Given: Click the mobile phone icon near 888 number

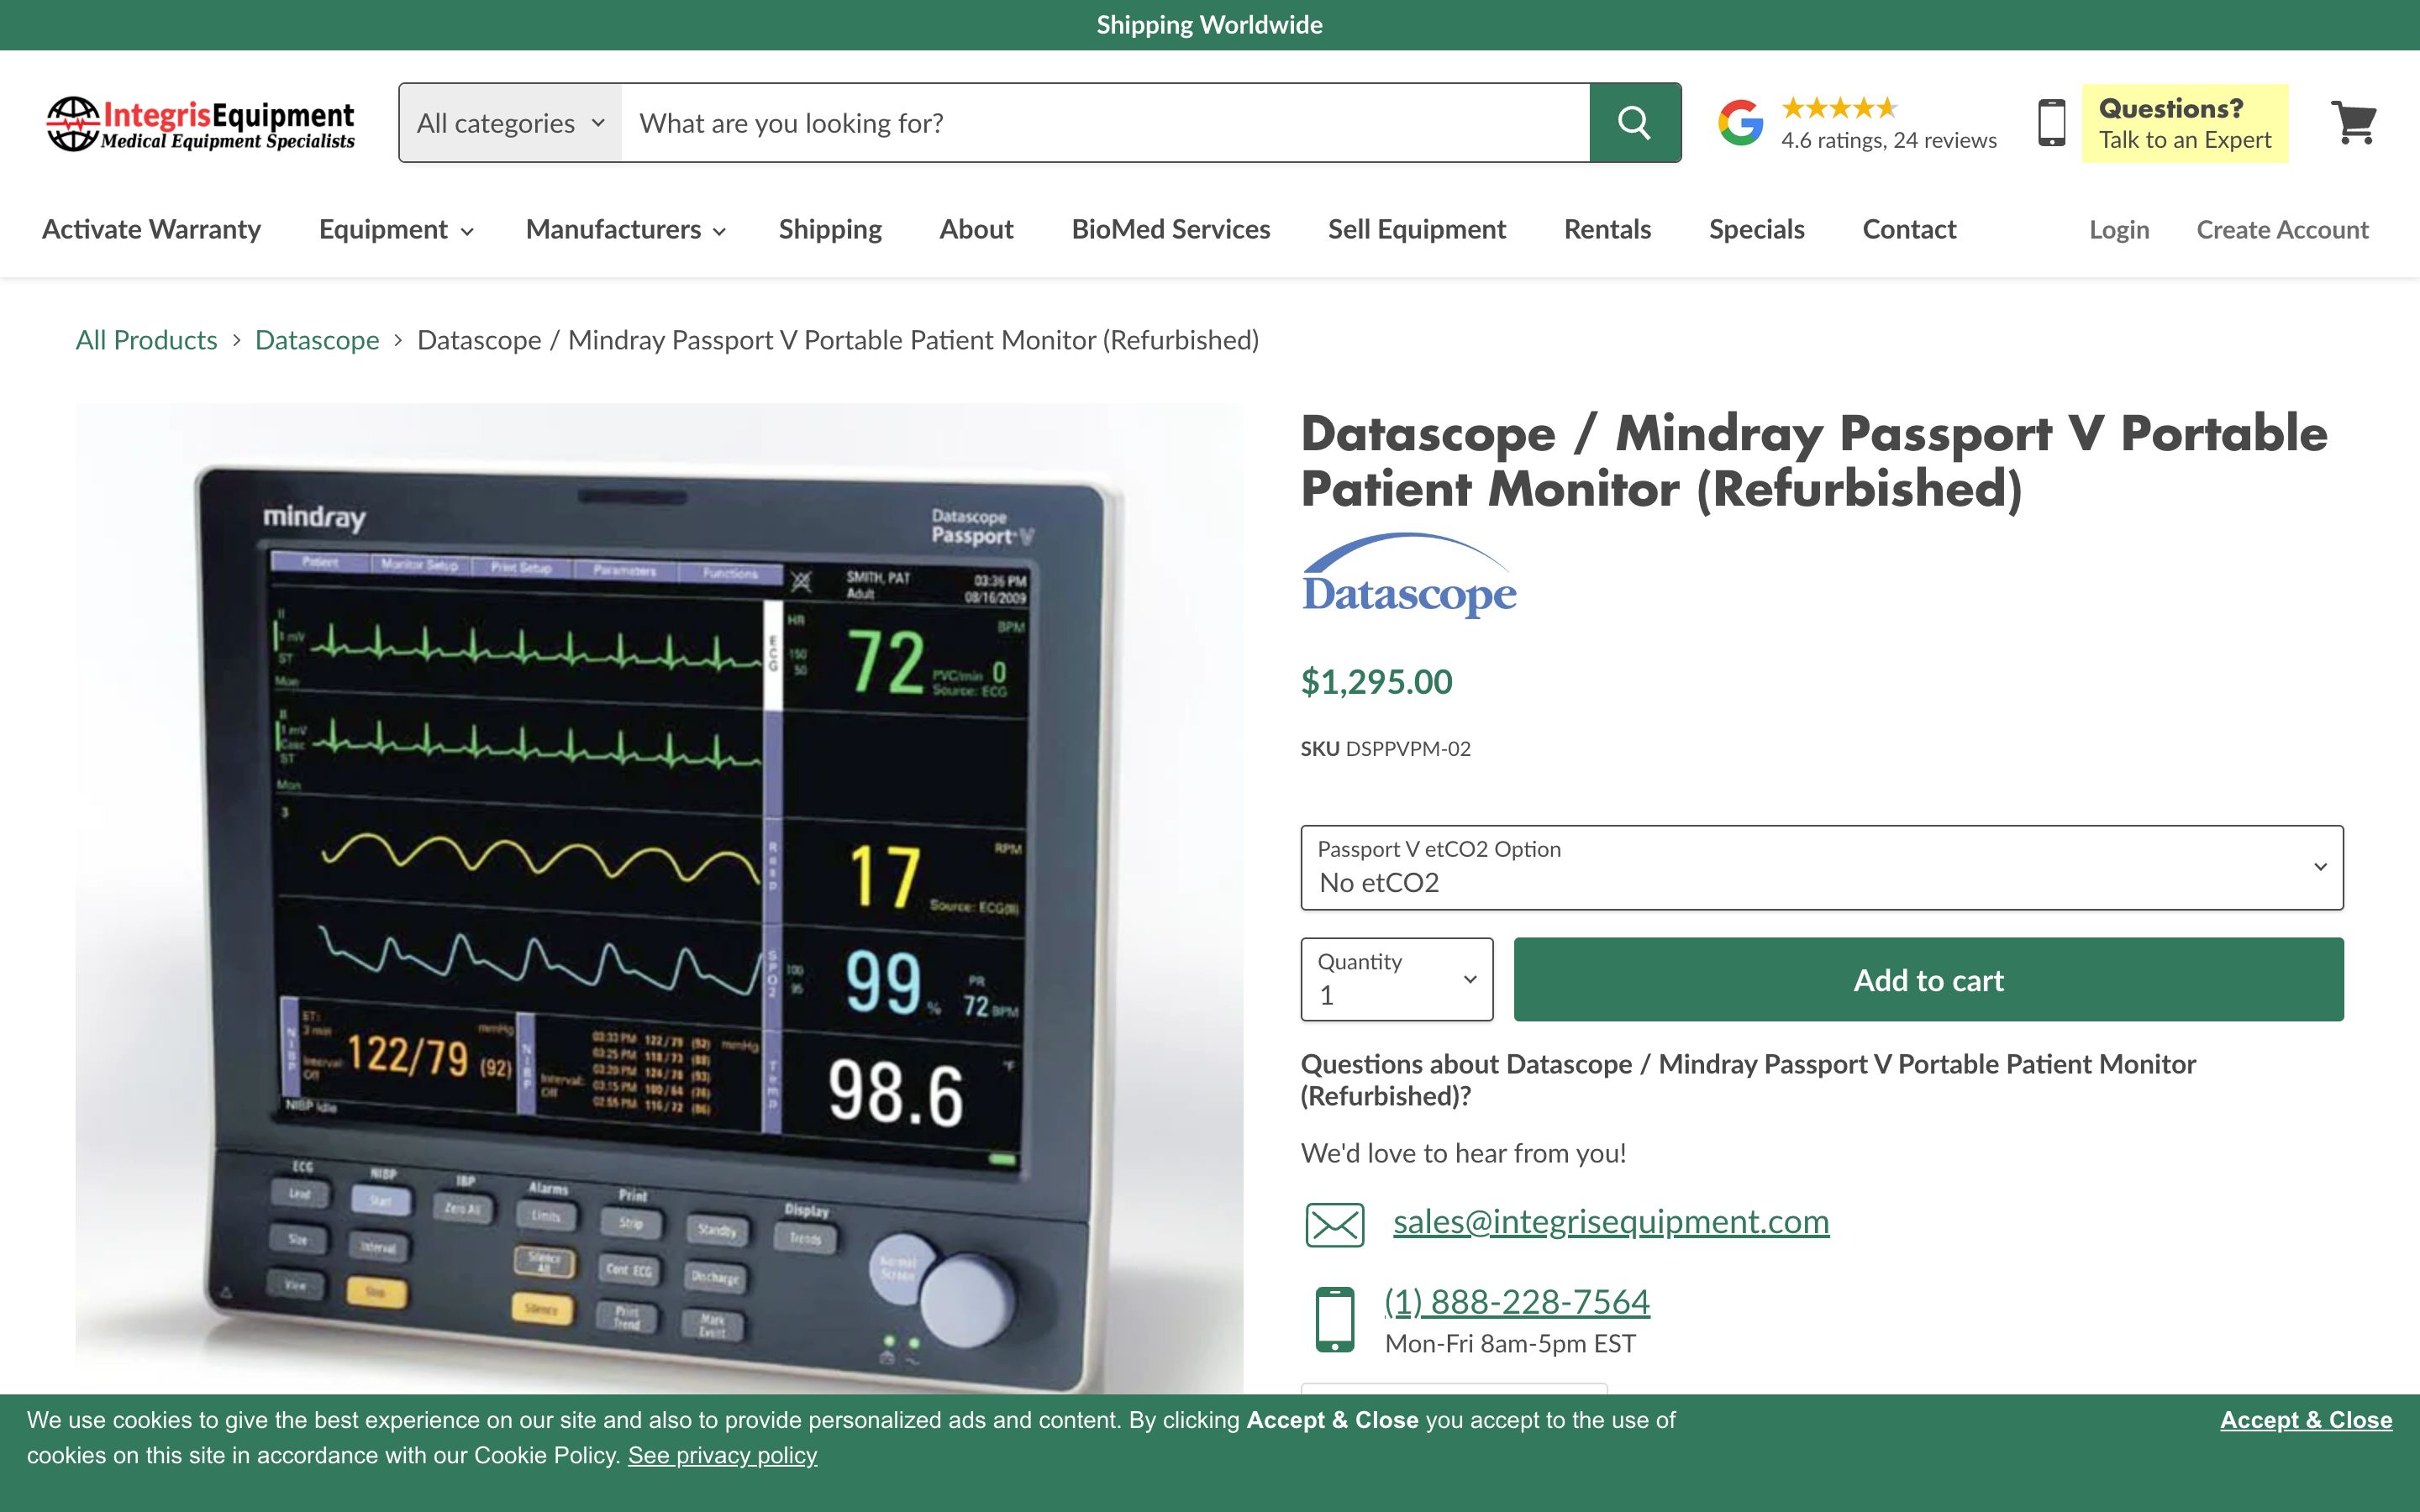Looking at the screenshot, I should [x=1334, y=1319].
